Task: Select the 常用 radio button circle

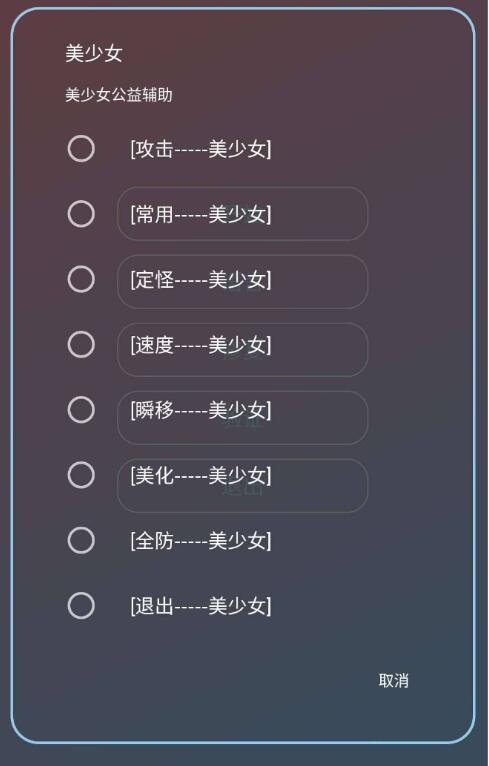Action: pyautogui.click(x=81, y=214)
